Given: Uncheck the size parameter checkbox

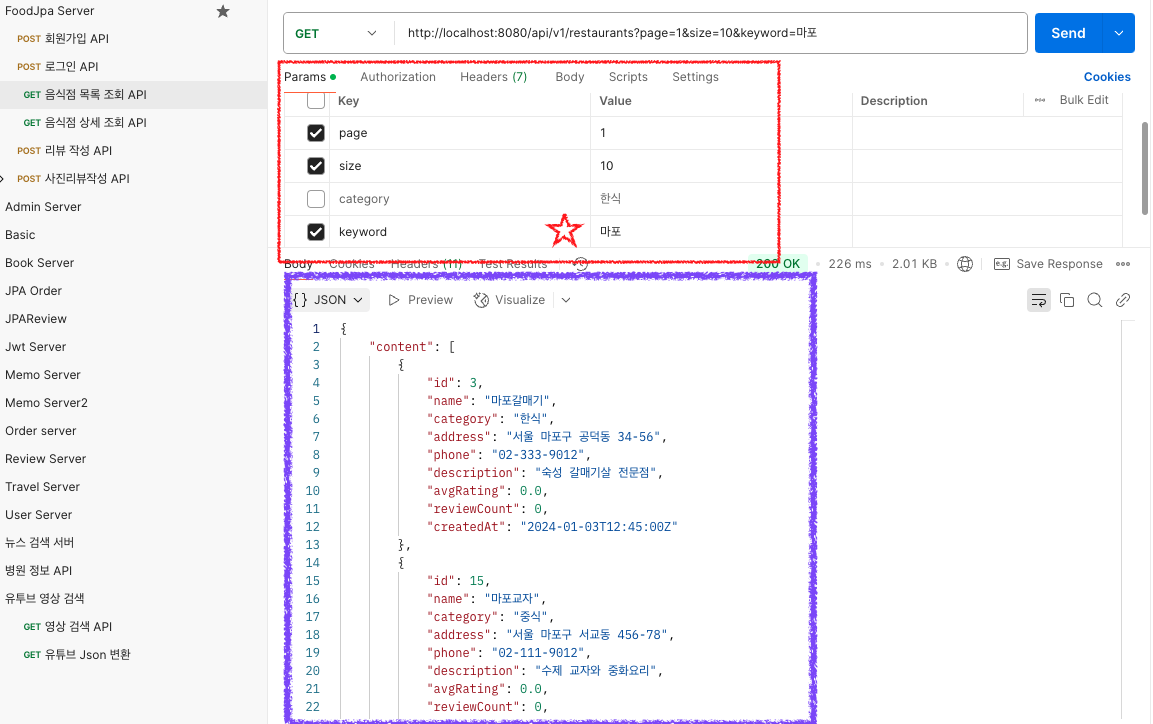Looking at the screenshot, I should [315, 166].
